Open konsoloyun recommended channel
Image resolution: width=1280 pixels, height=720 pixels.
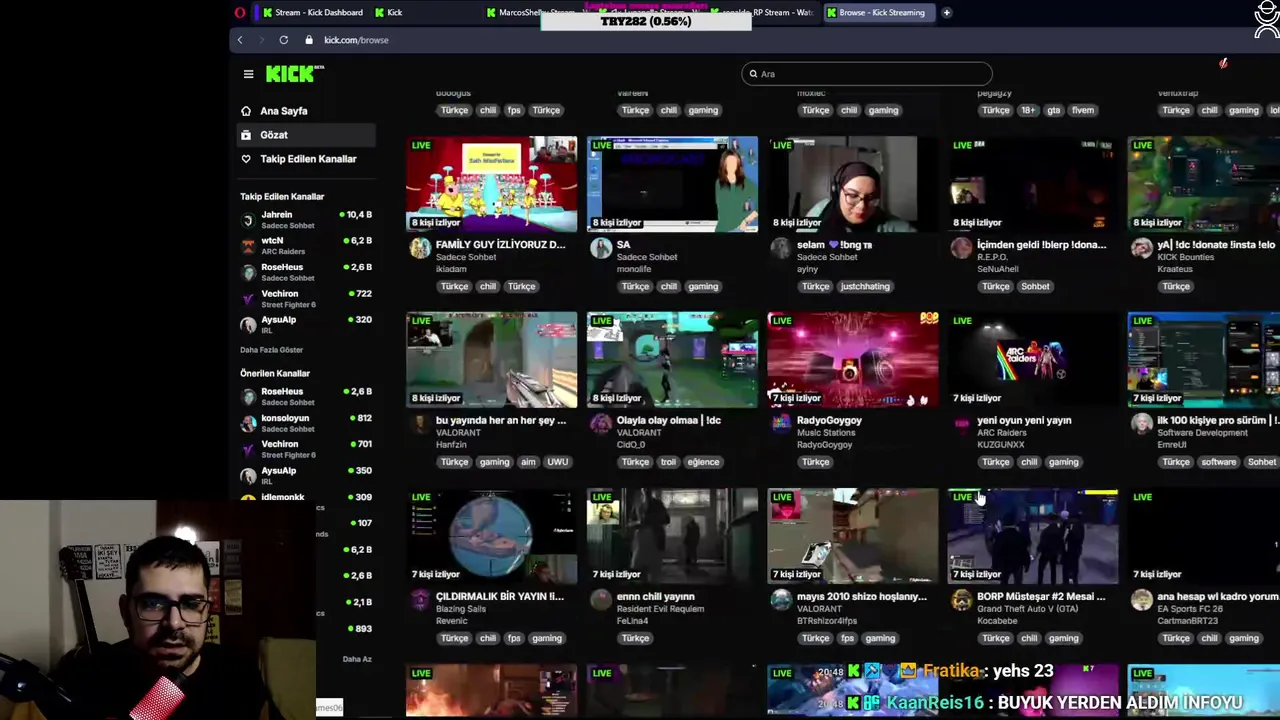pyautogui.click(x=307, y=423)
